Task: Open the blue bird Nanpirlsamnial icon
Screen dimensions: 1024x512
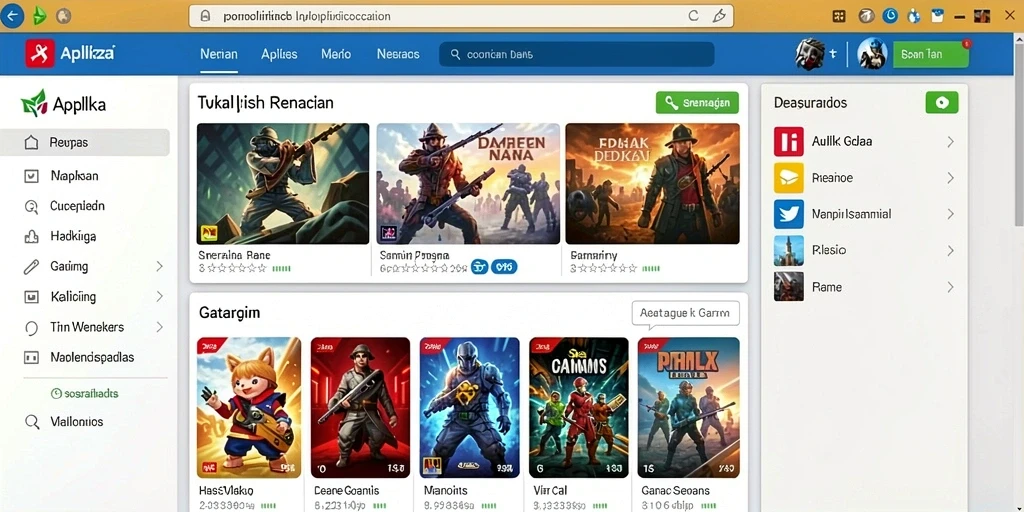Action: 788,214
